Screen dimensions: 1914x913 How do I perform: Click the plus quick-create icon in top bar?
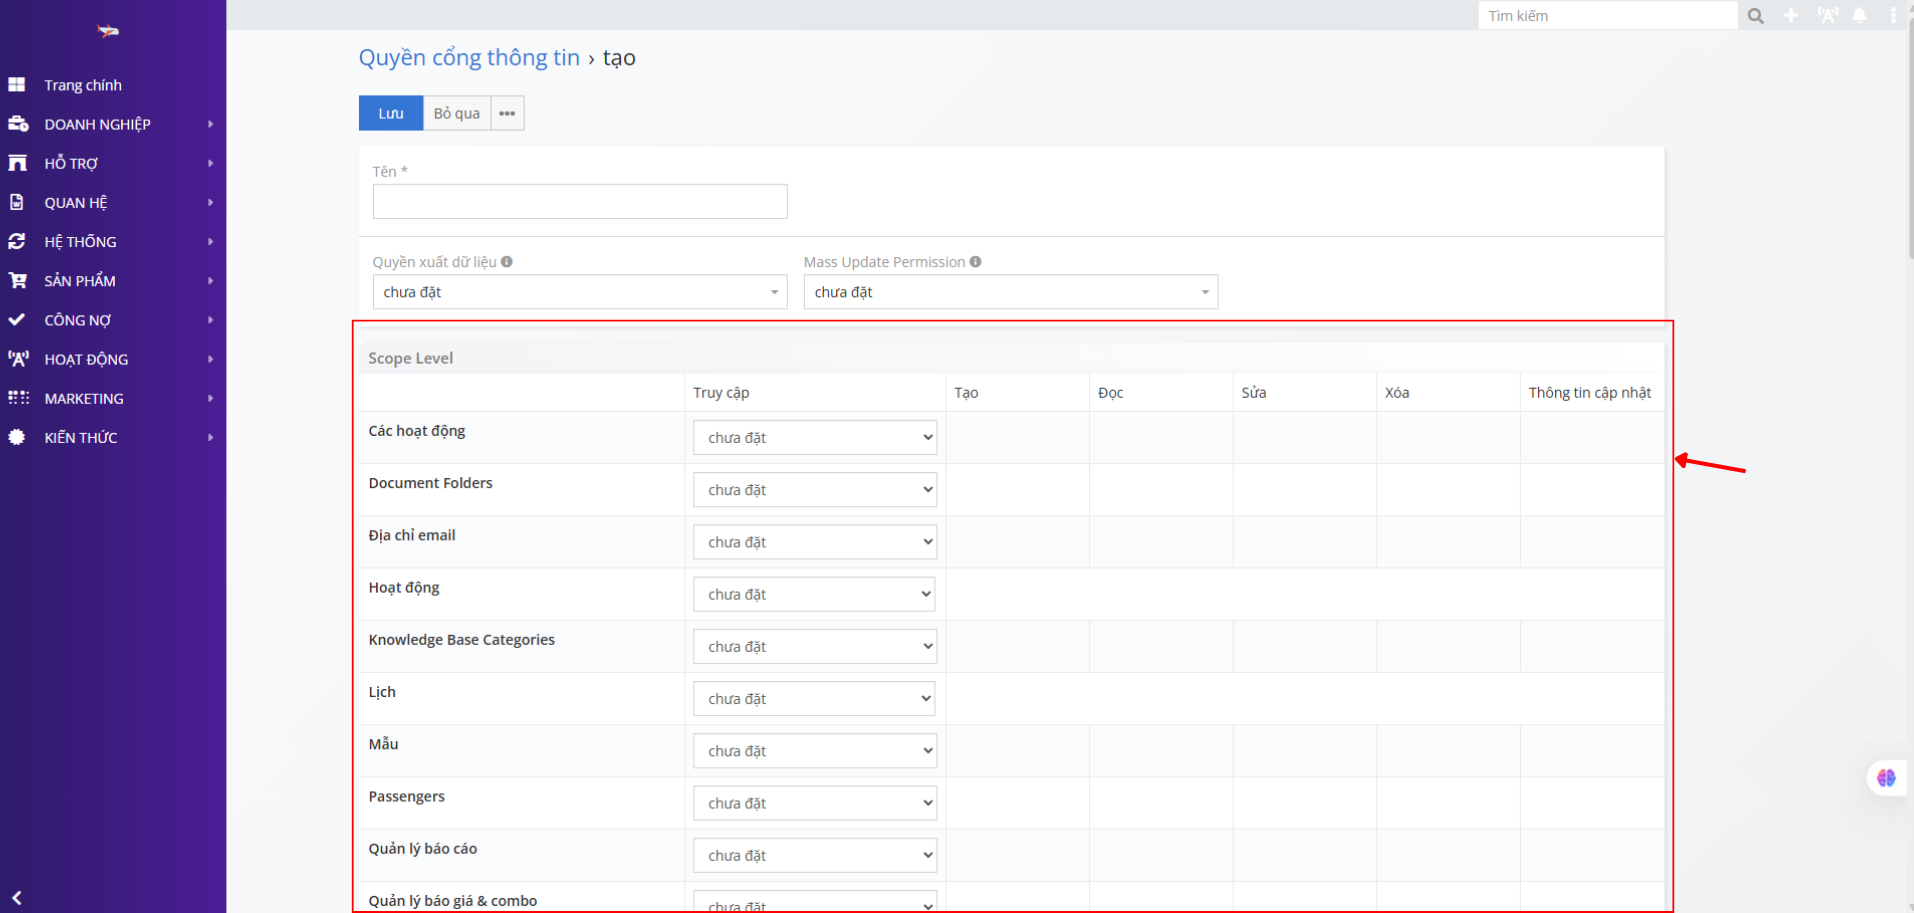point(1791,16)
